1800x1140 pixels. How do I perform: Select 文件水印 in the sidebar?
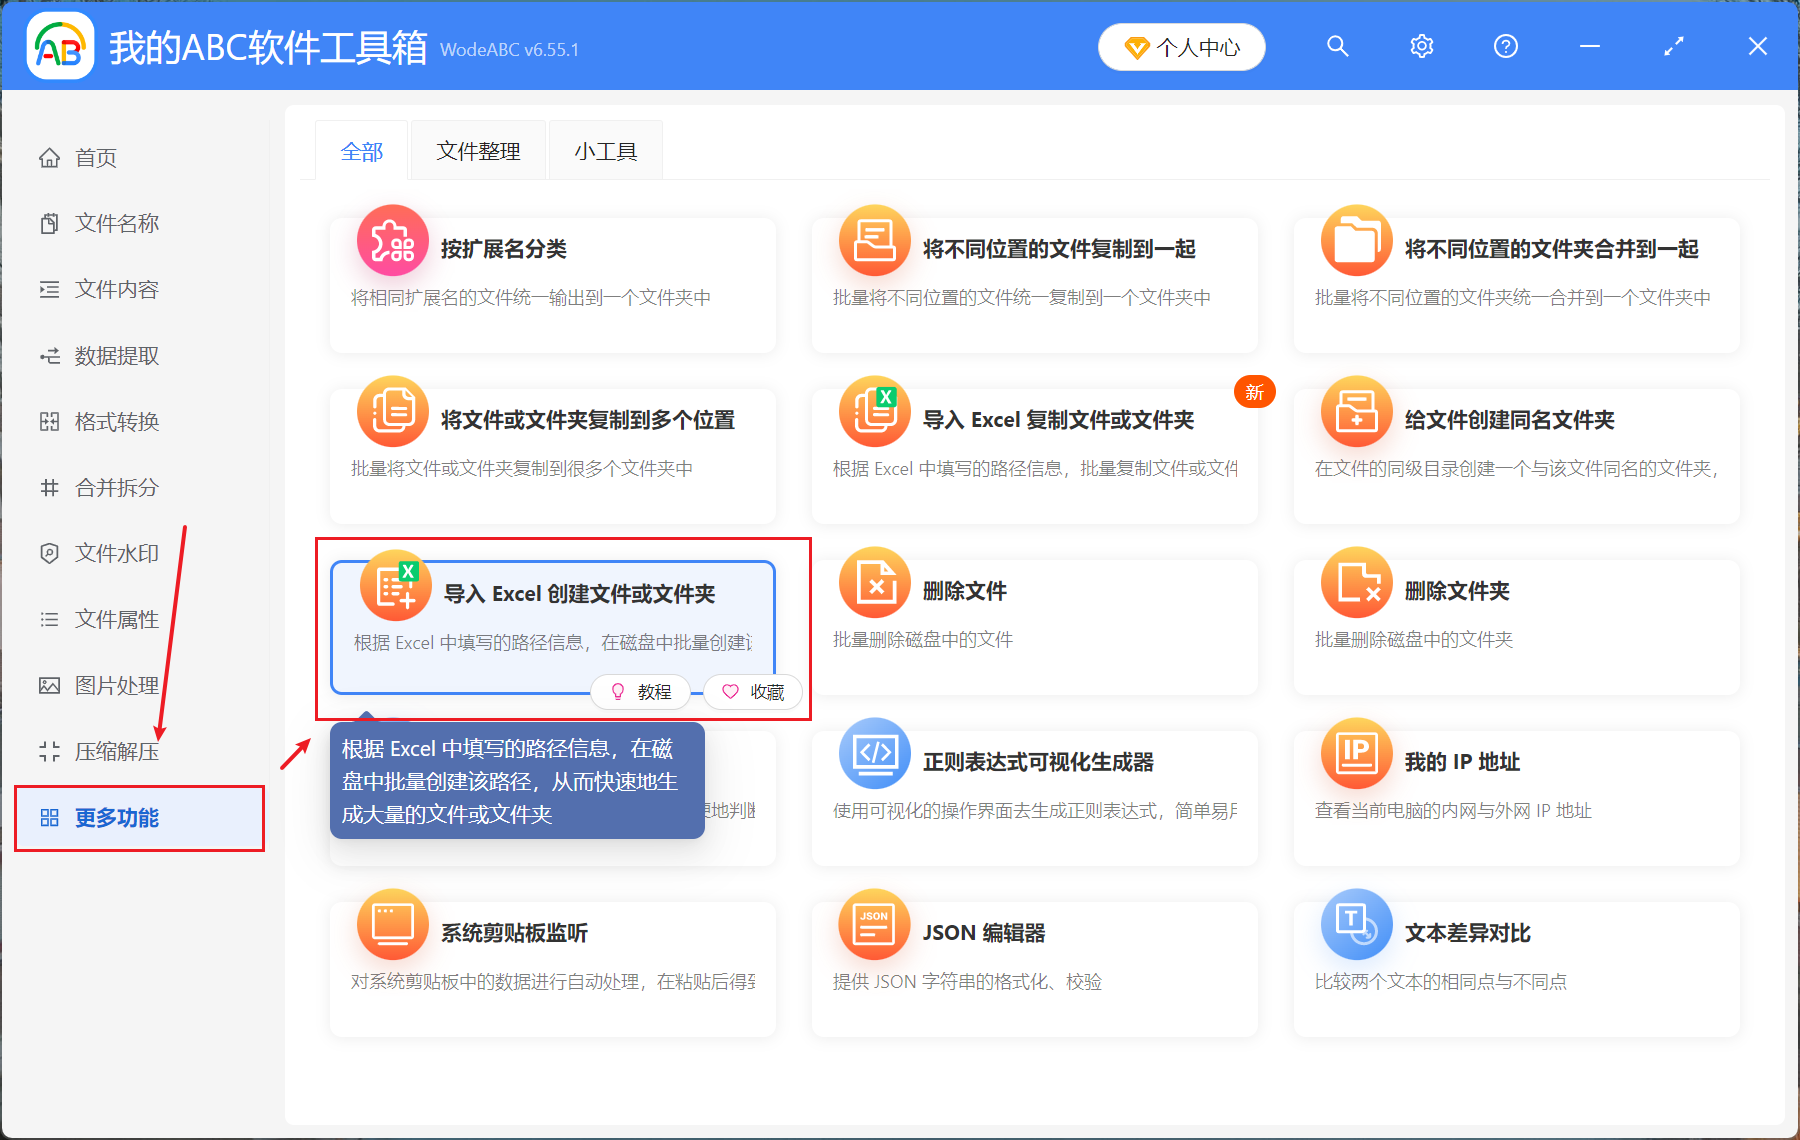pos(115,553)
